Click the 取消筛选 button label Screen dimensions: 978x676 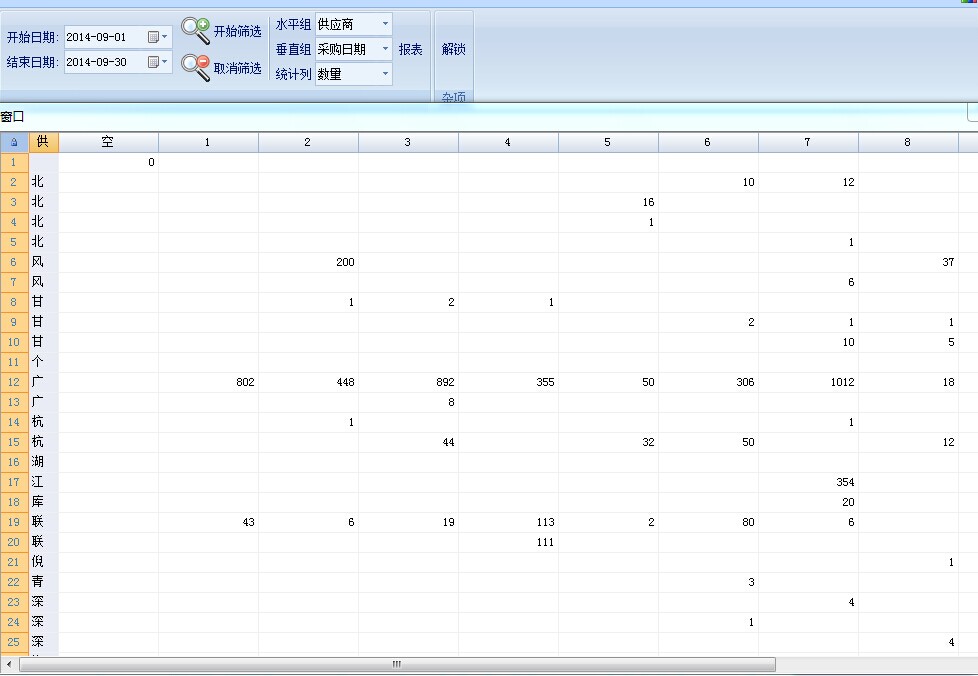pyautogui.click(x=238, y=68)
